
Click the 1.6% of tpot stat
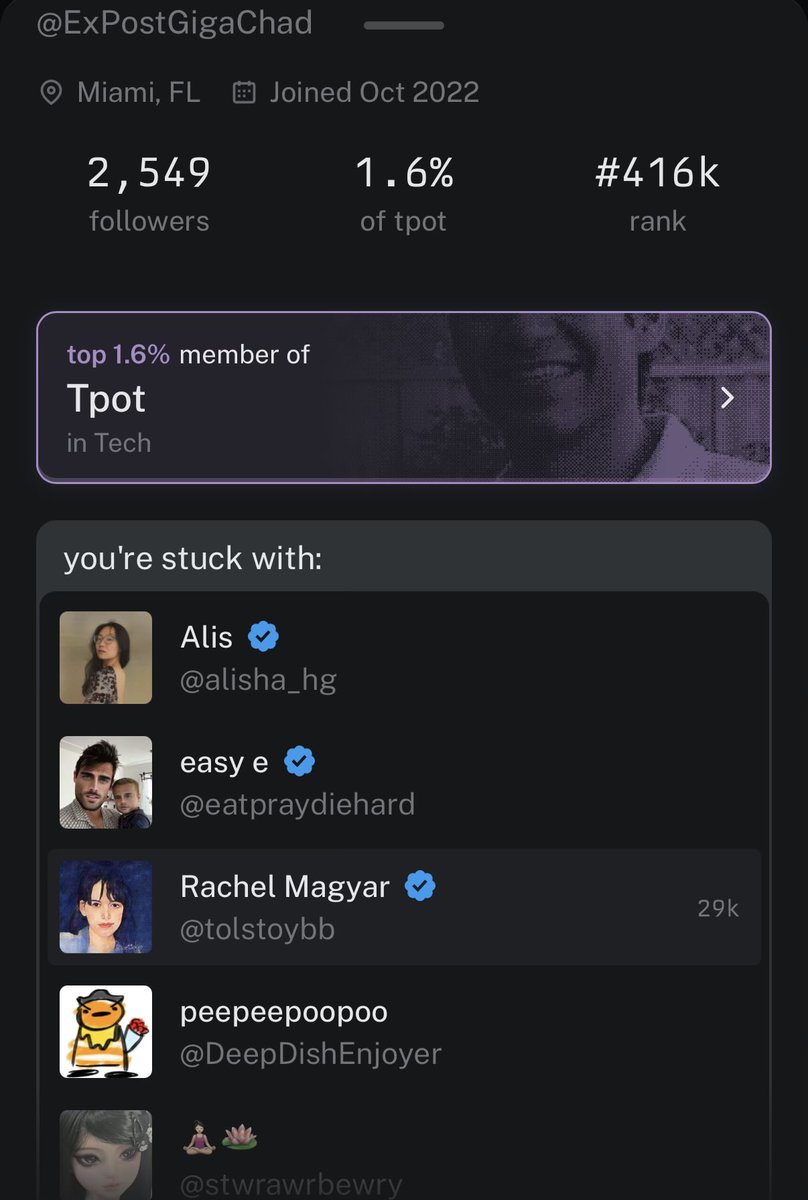click(x=405, y=194)
